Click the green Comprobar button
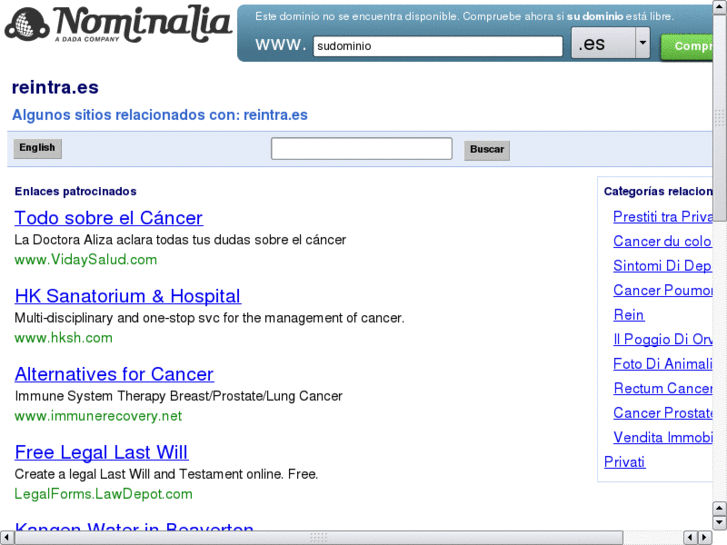 tap(687, 46)
